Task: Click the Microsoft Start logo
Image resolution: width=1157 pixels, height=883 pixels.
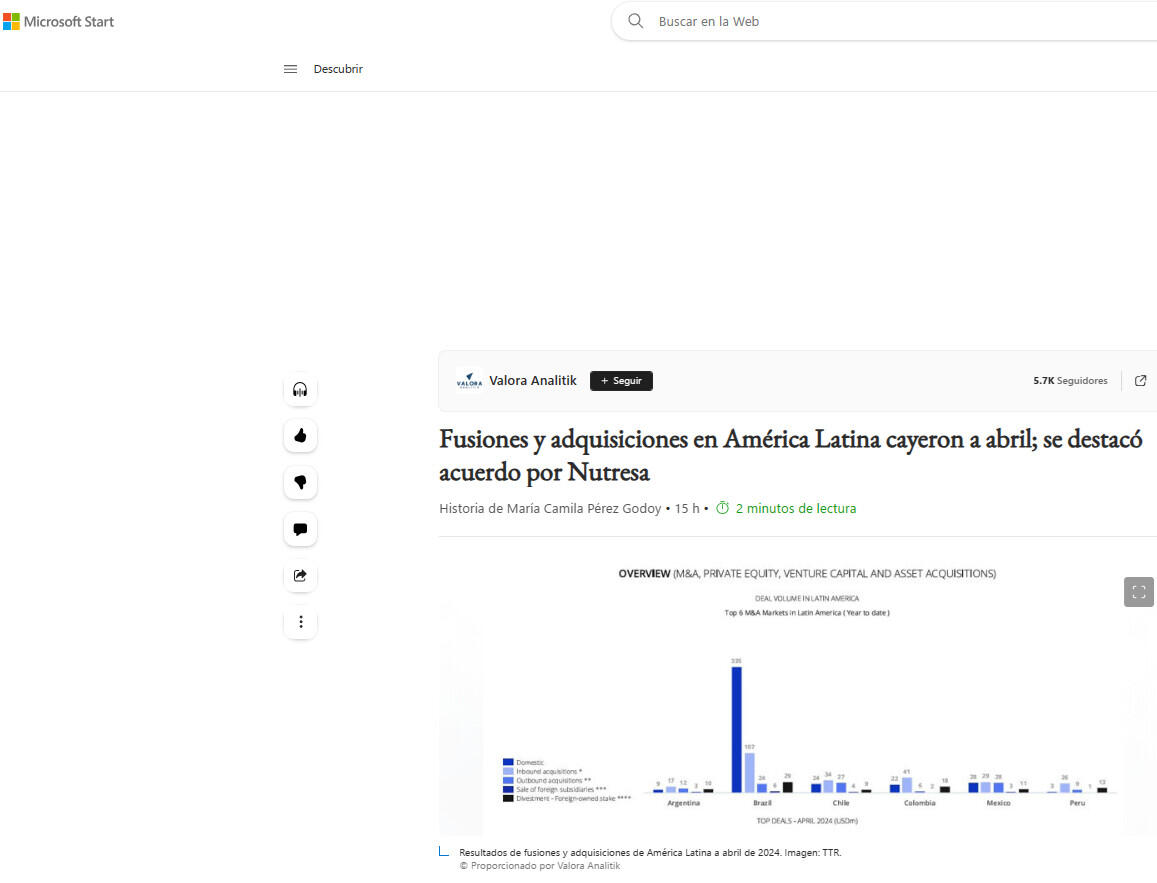Action: 58,21
